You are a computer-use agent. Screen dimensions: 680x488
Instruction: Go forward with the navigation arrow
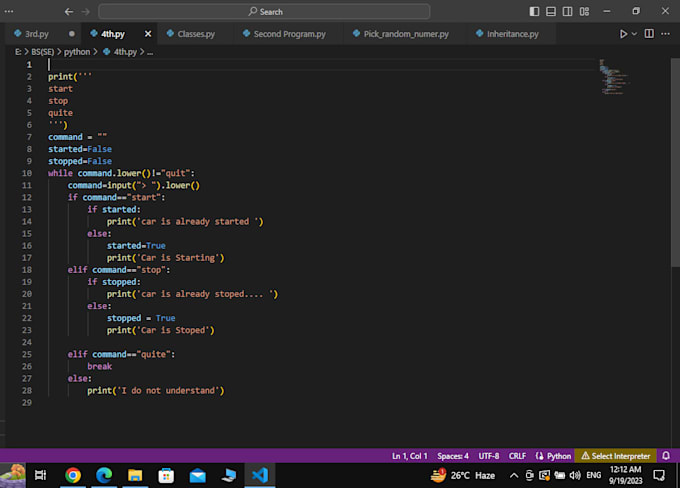(86, 12)
